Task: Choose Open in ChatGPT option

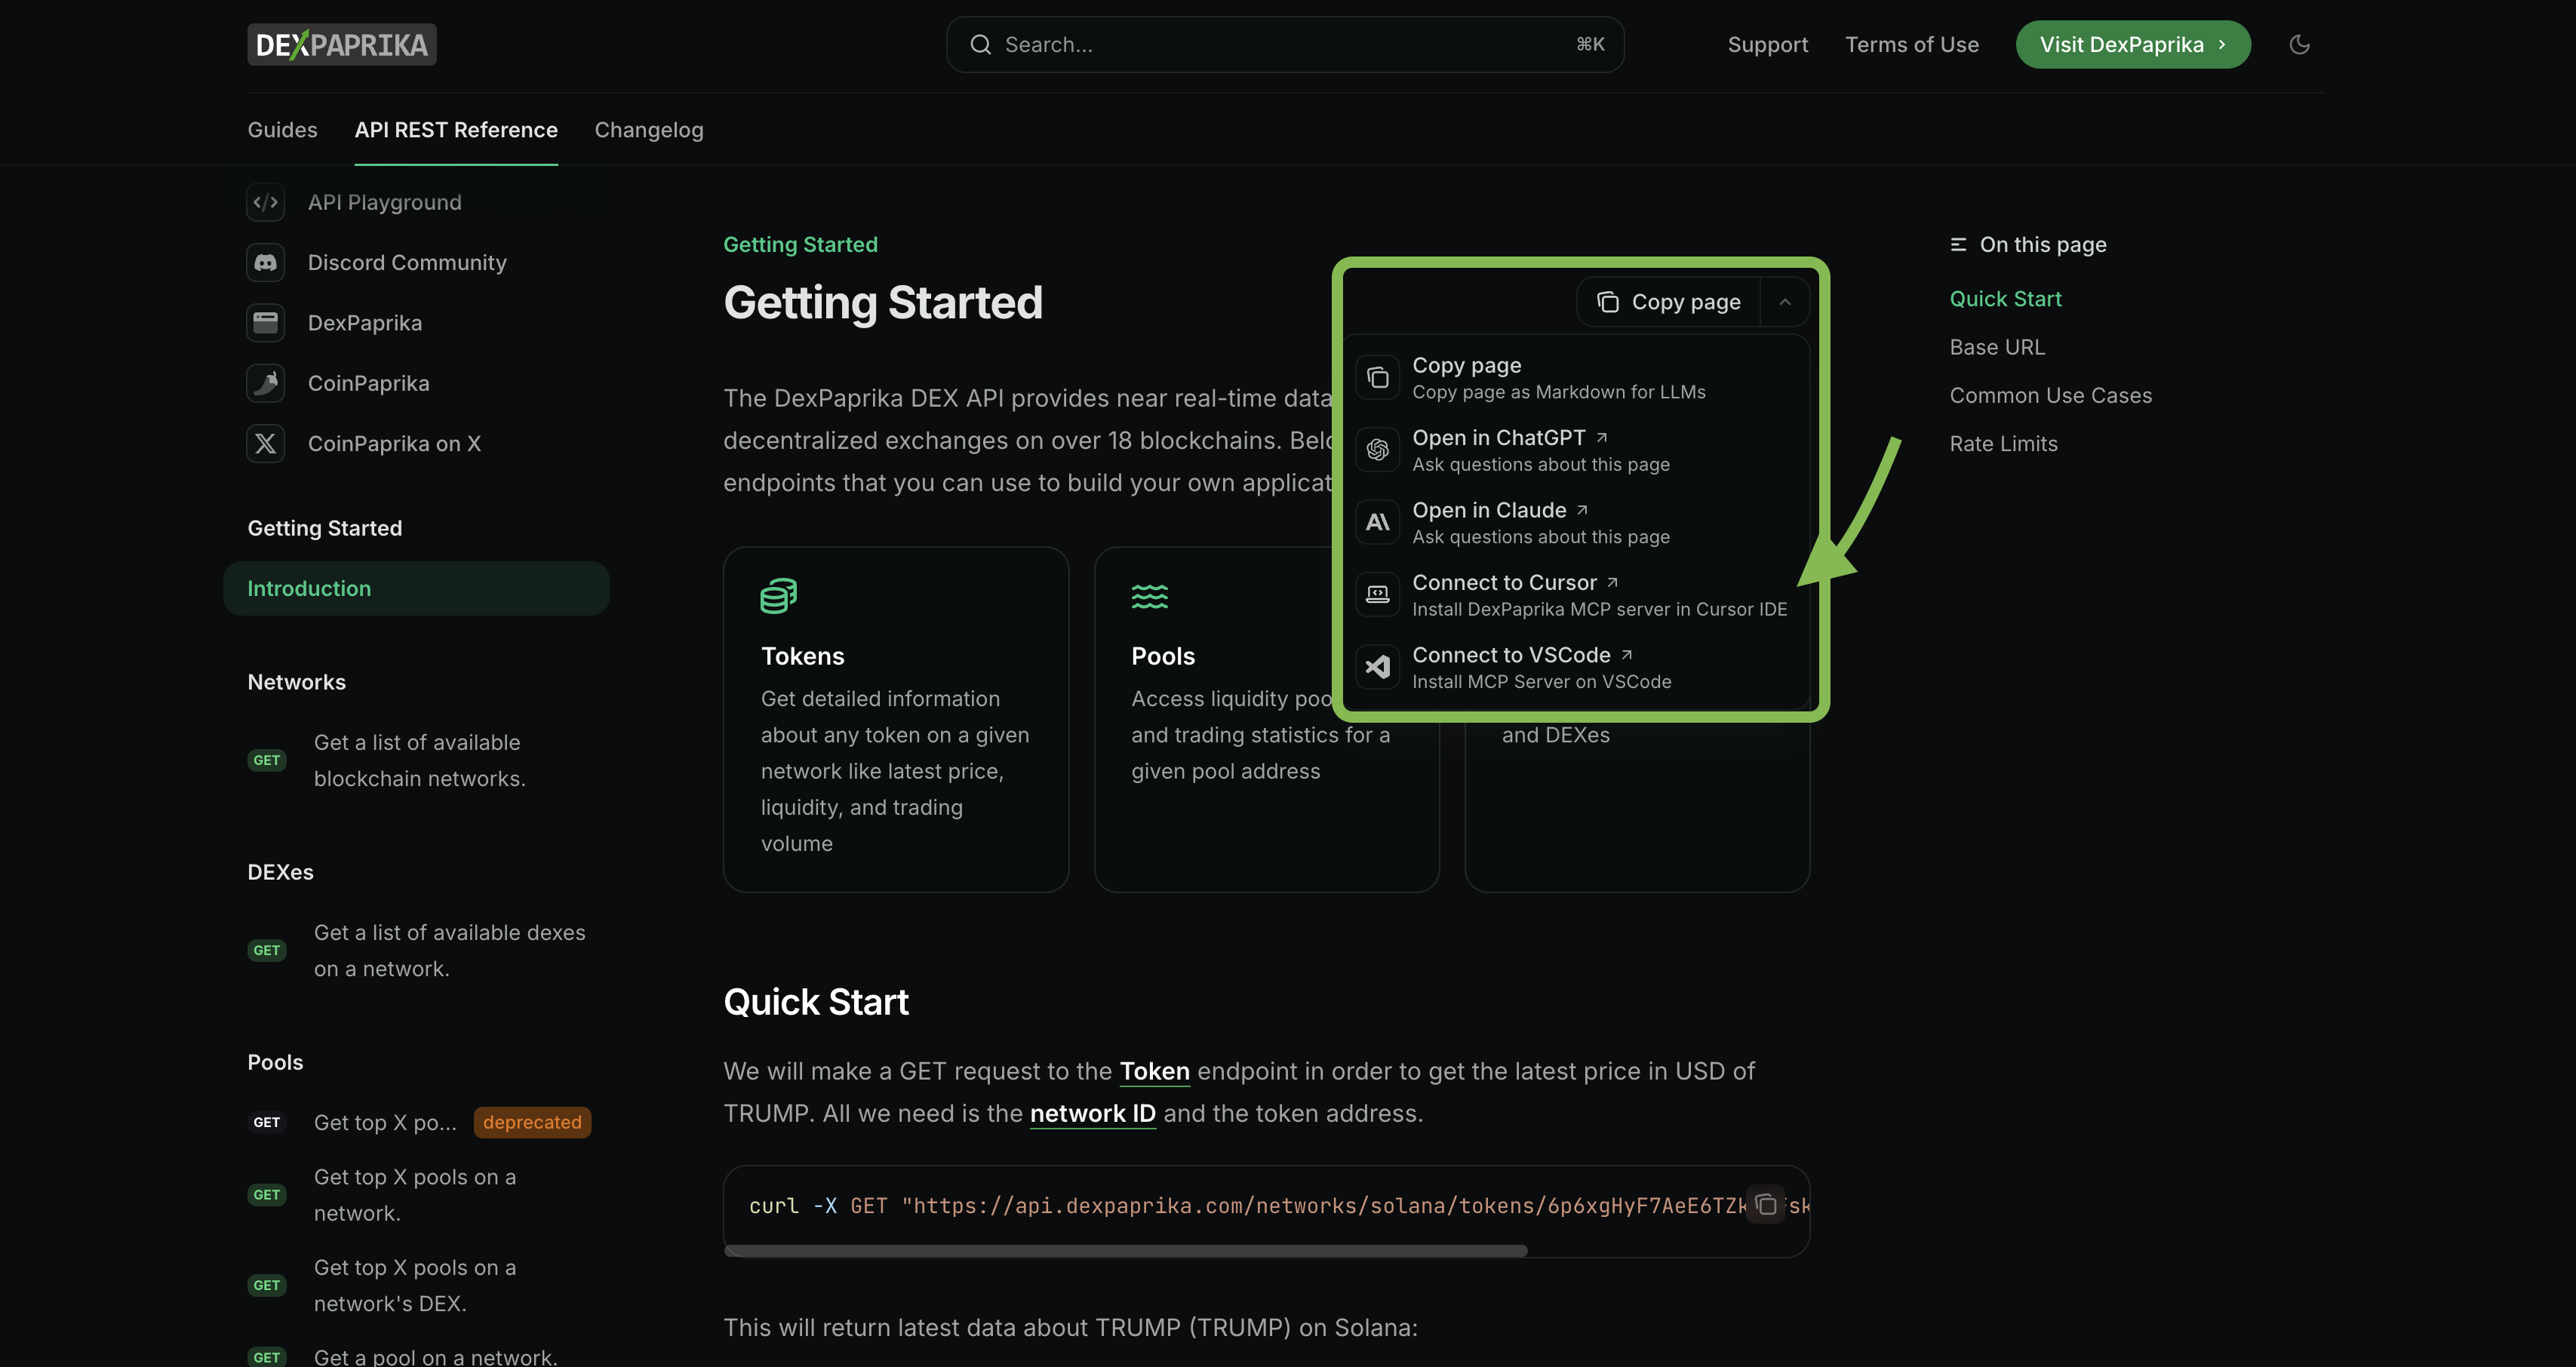Action: (1498, 437)
